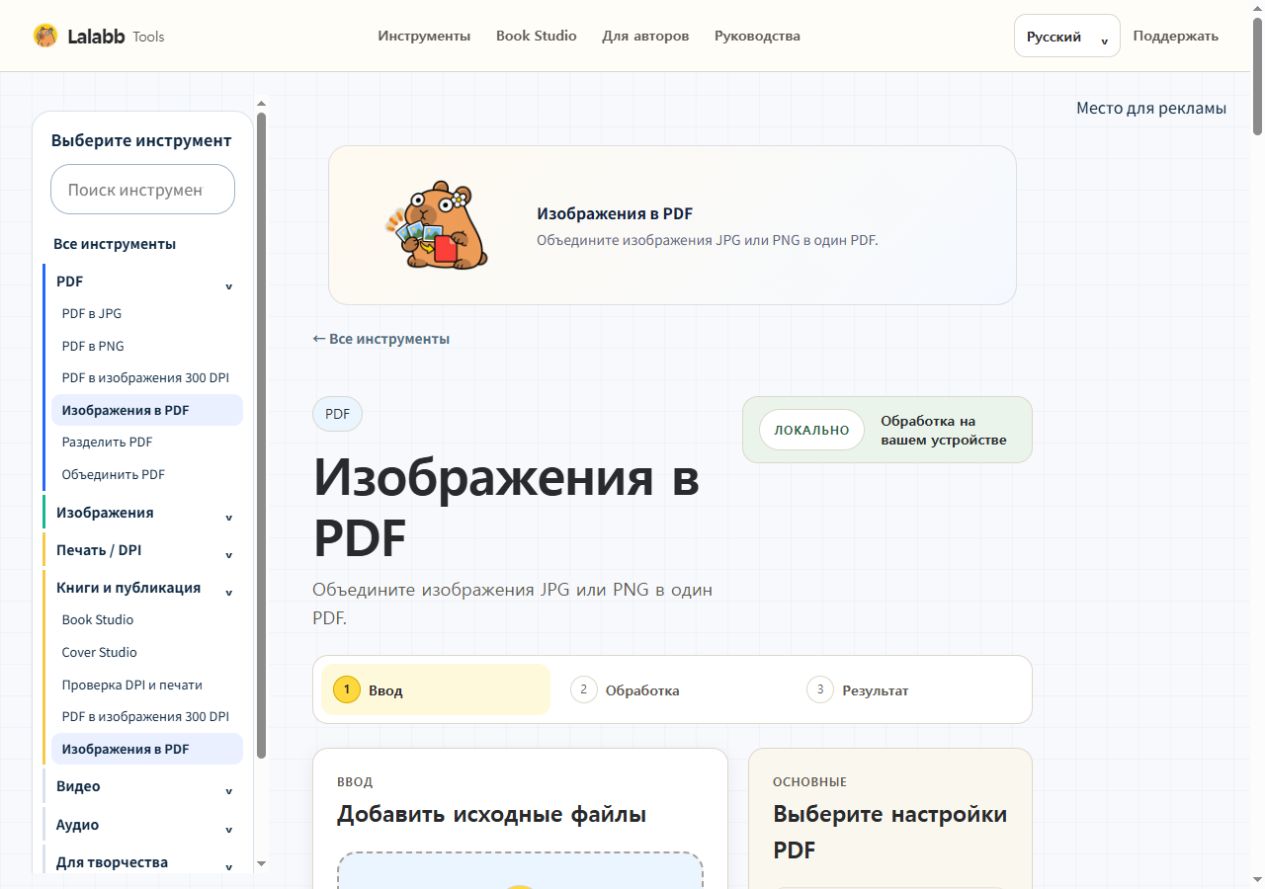
Task: Click the Выберите настройки PDF heading
Action: (x=890, y=832)
